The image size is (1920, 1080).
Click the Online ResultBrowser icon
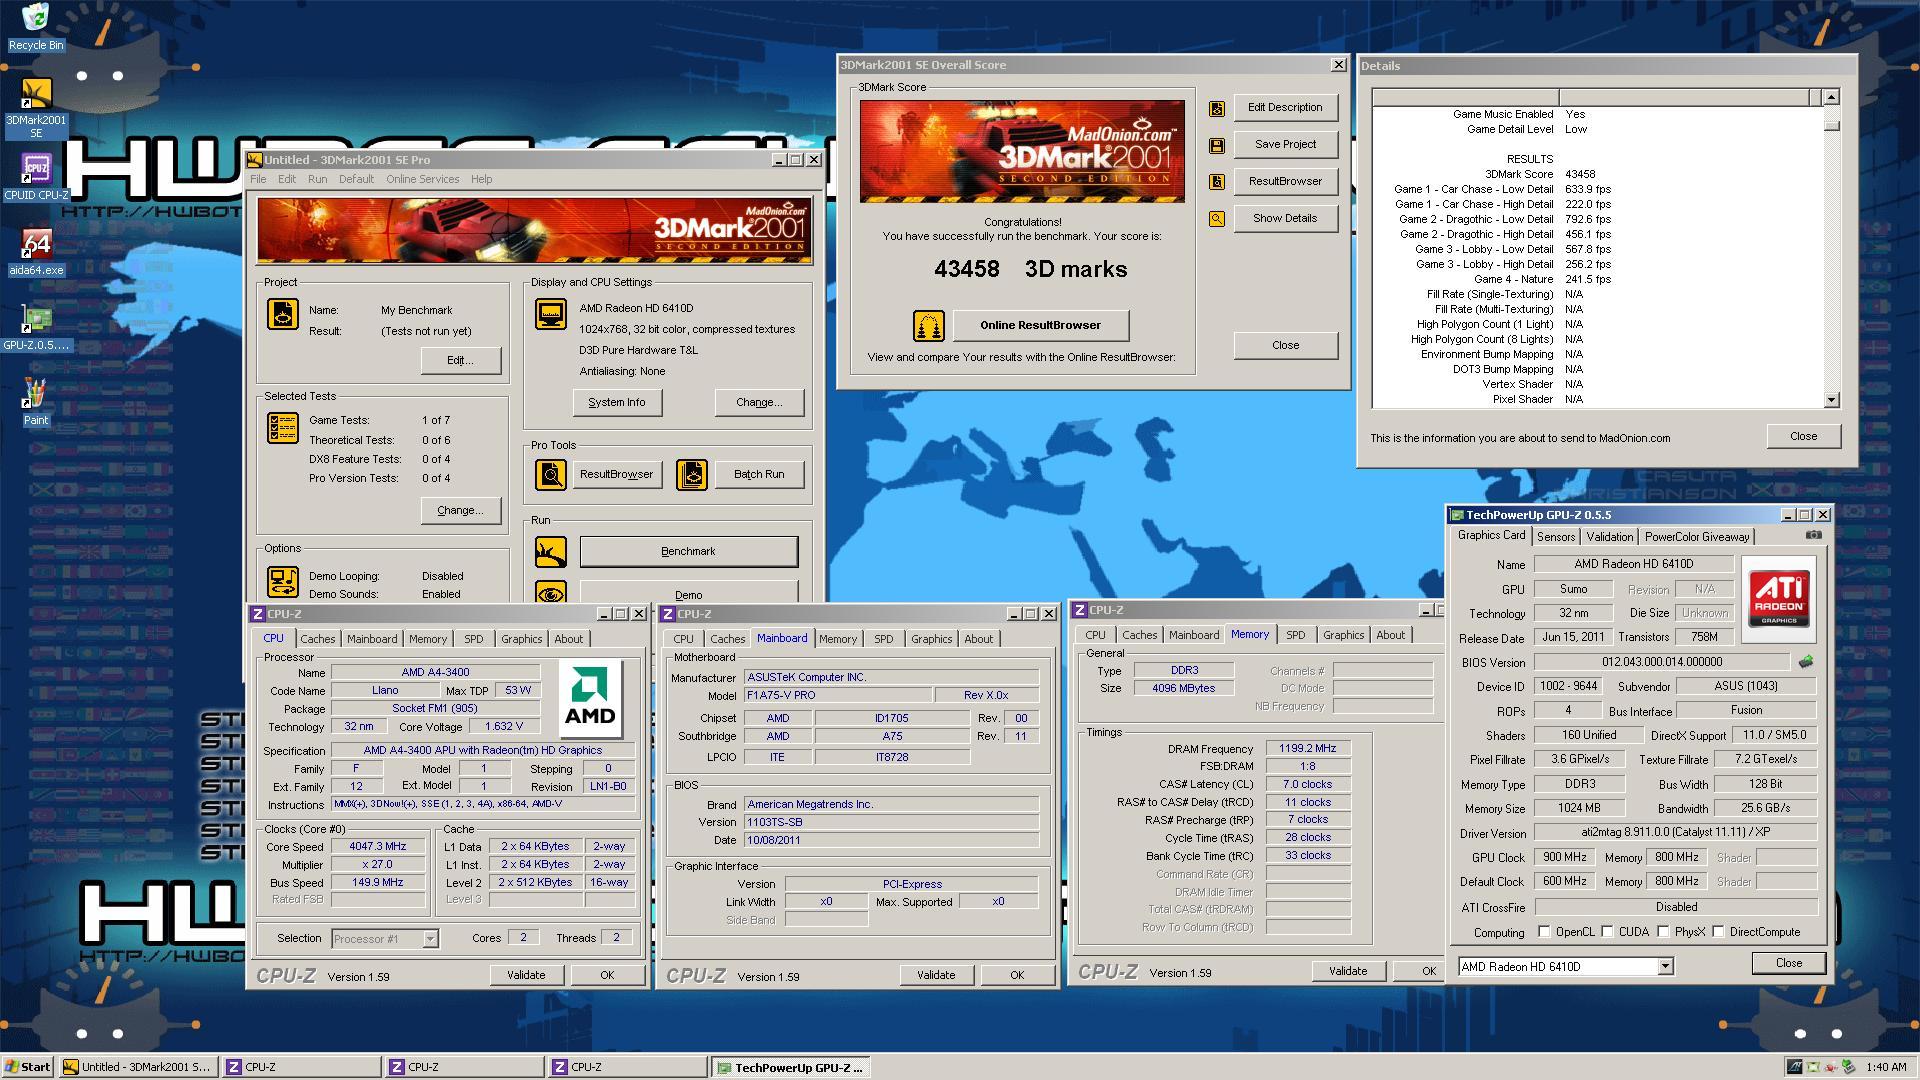coord(929,325)
